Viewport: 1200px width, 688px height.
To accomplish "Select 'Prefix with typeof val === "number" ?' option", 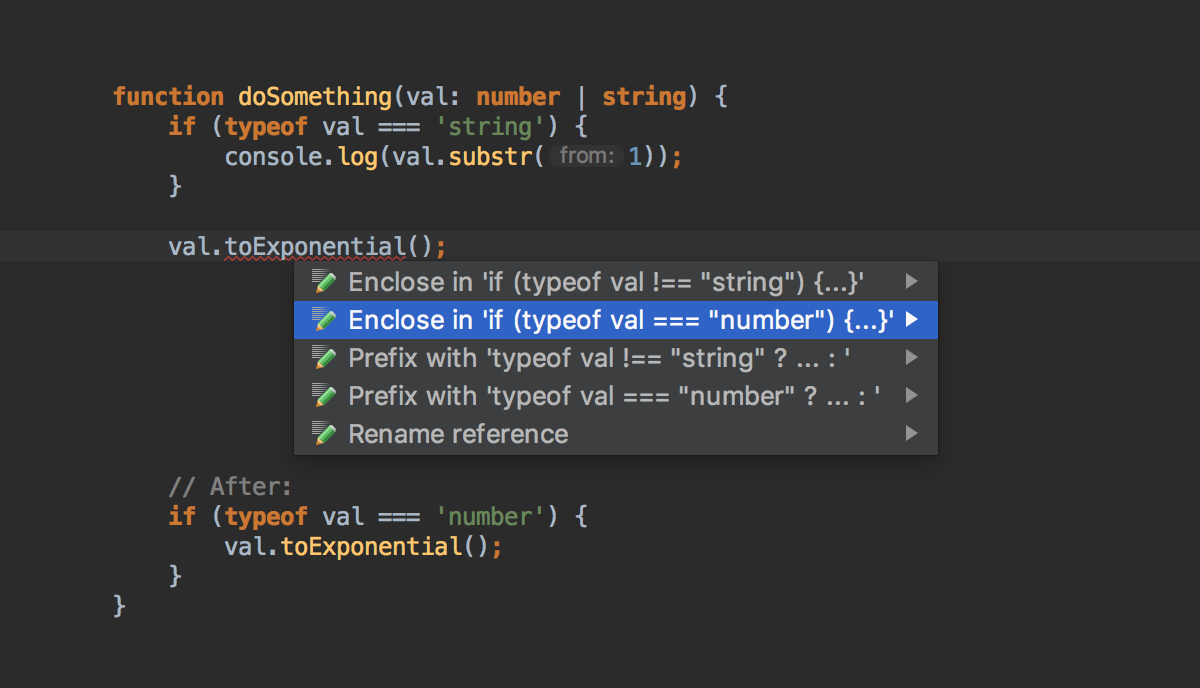I will [616, 396].
